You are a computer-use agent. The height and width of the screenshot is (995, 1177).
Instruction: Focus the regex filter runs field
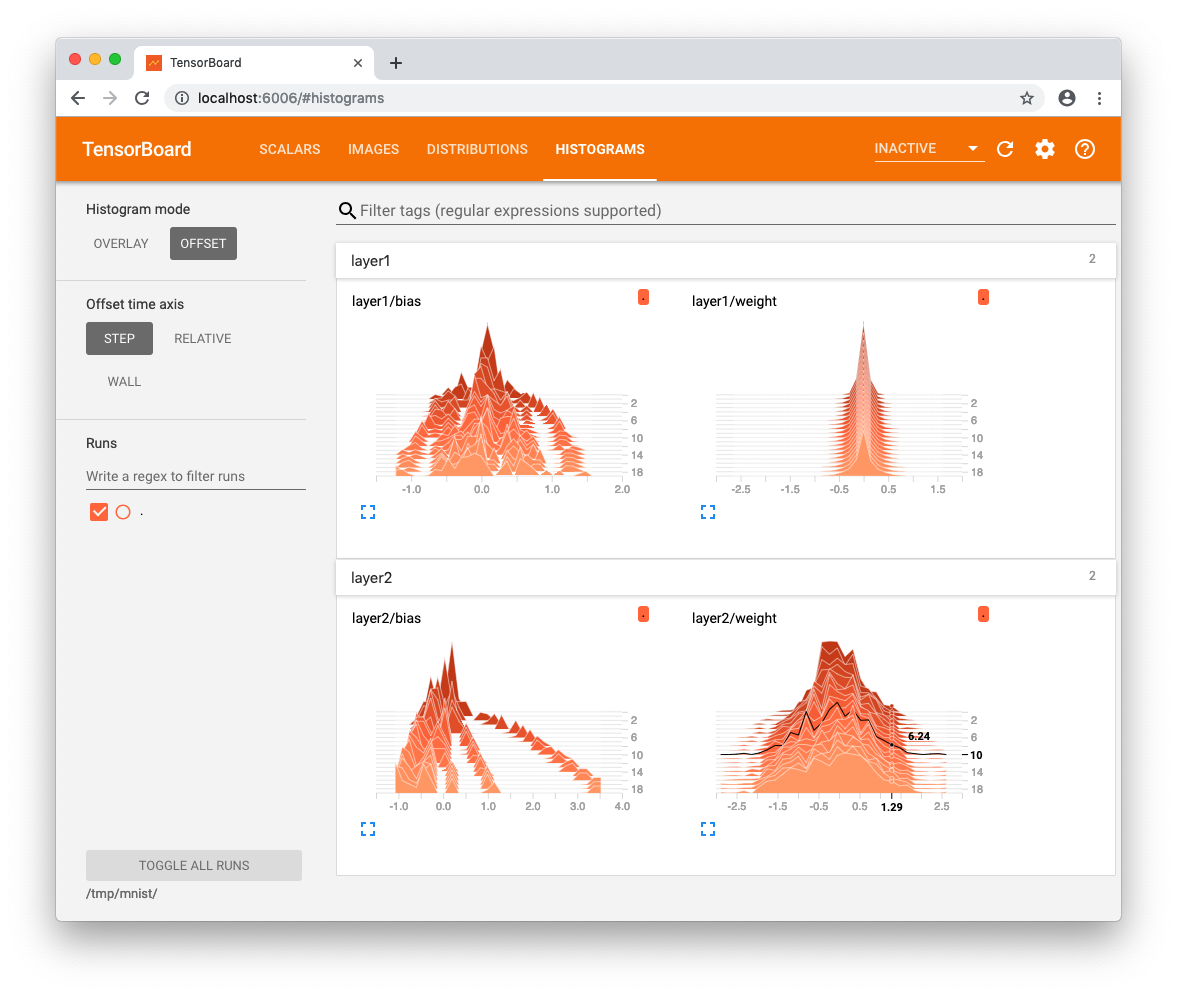click(196, 476)
